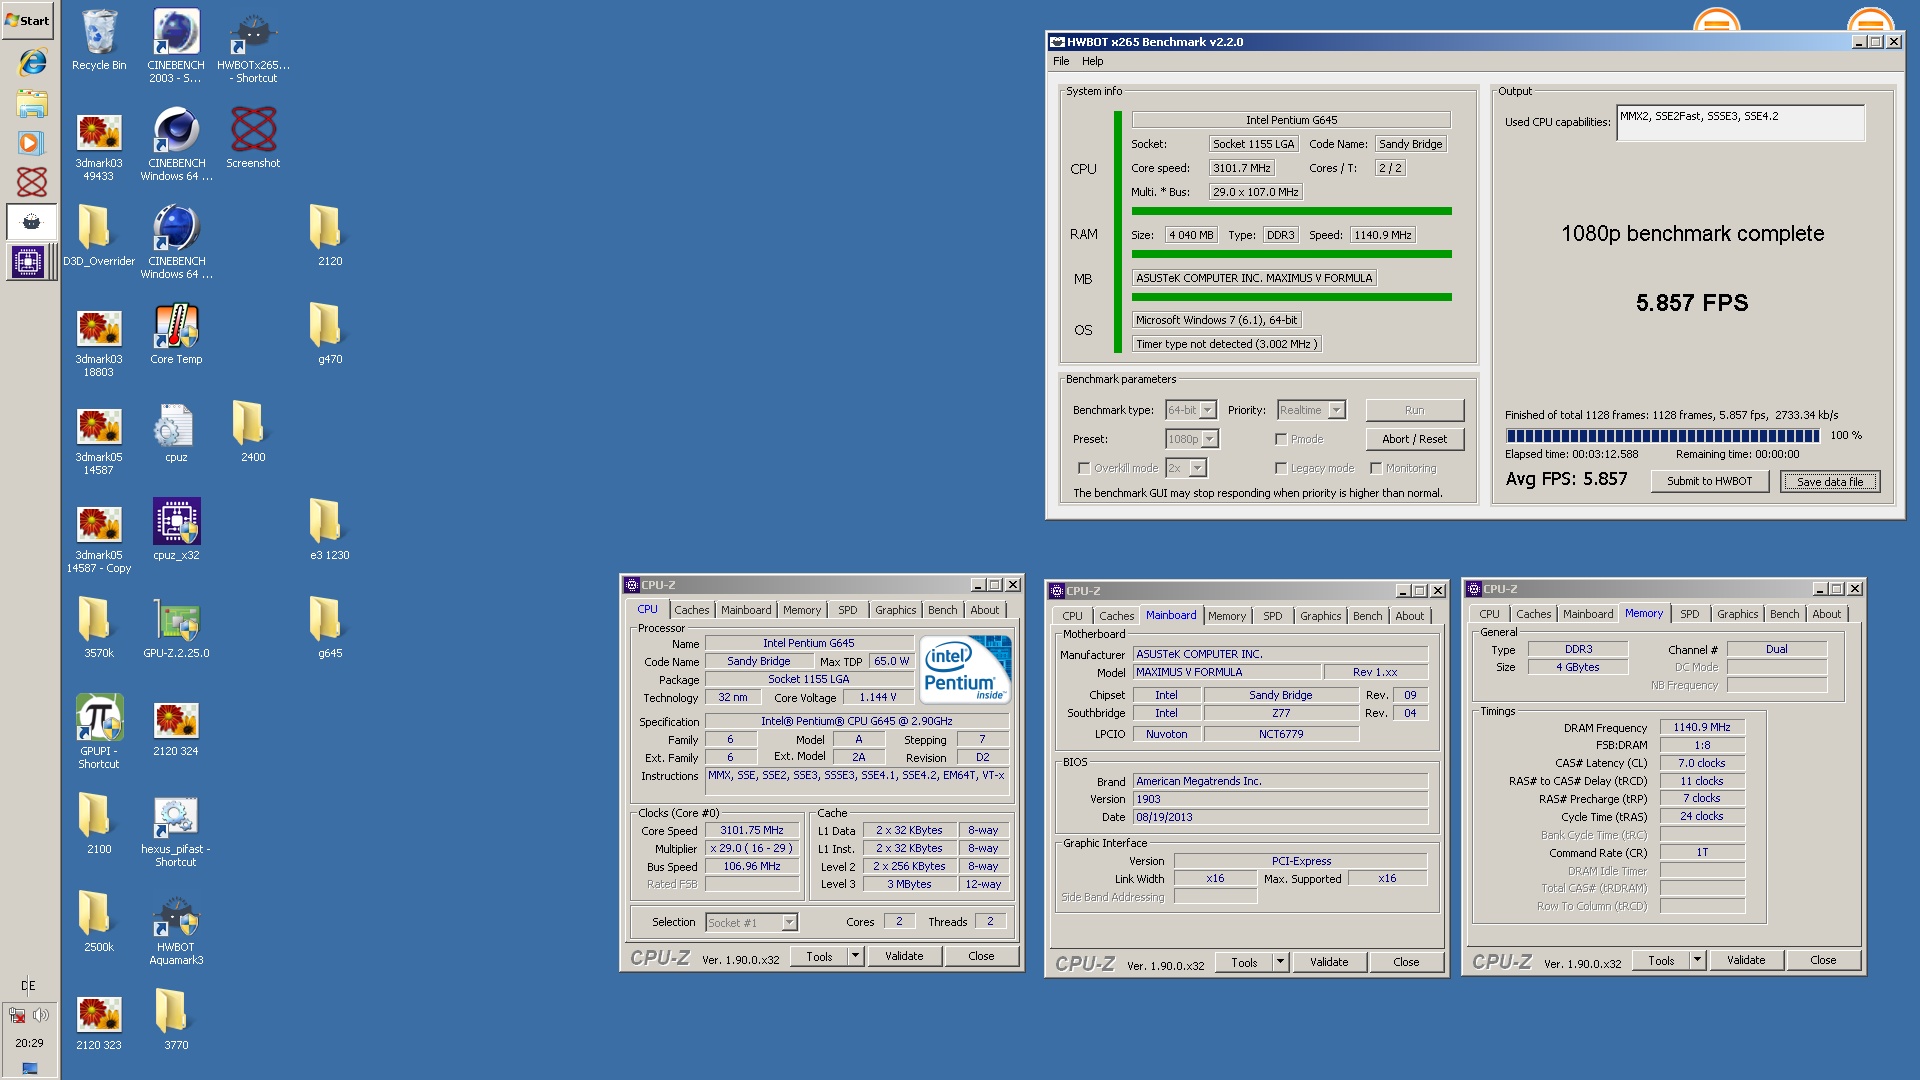Click the benchmark progress bar
The image size is (1920, 1080).
pos(1662,436)
